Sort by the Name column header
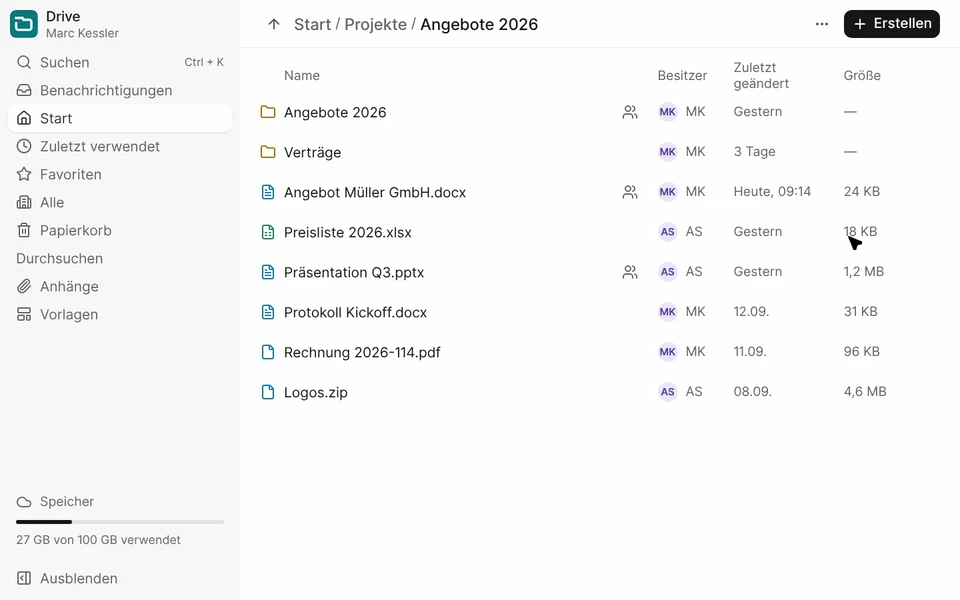 pyautogui.click(x=302, y=75)
